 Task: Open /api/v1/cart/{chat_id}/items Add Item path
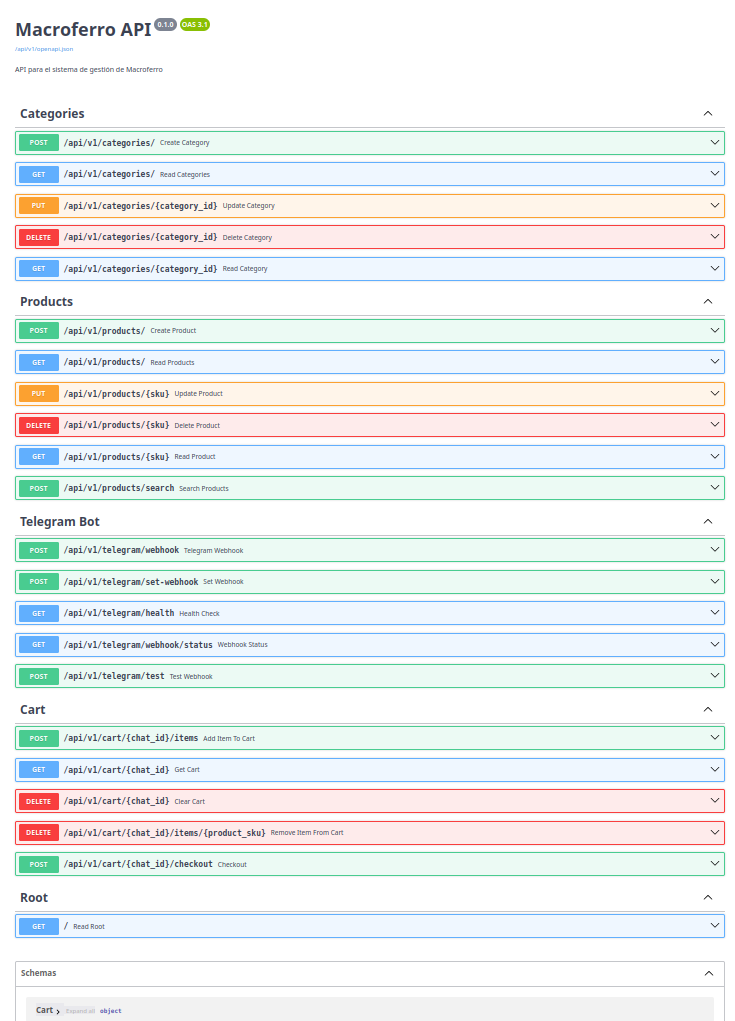pyautogui.click(x=131, y=738)
